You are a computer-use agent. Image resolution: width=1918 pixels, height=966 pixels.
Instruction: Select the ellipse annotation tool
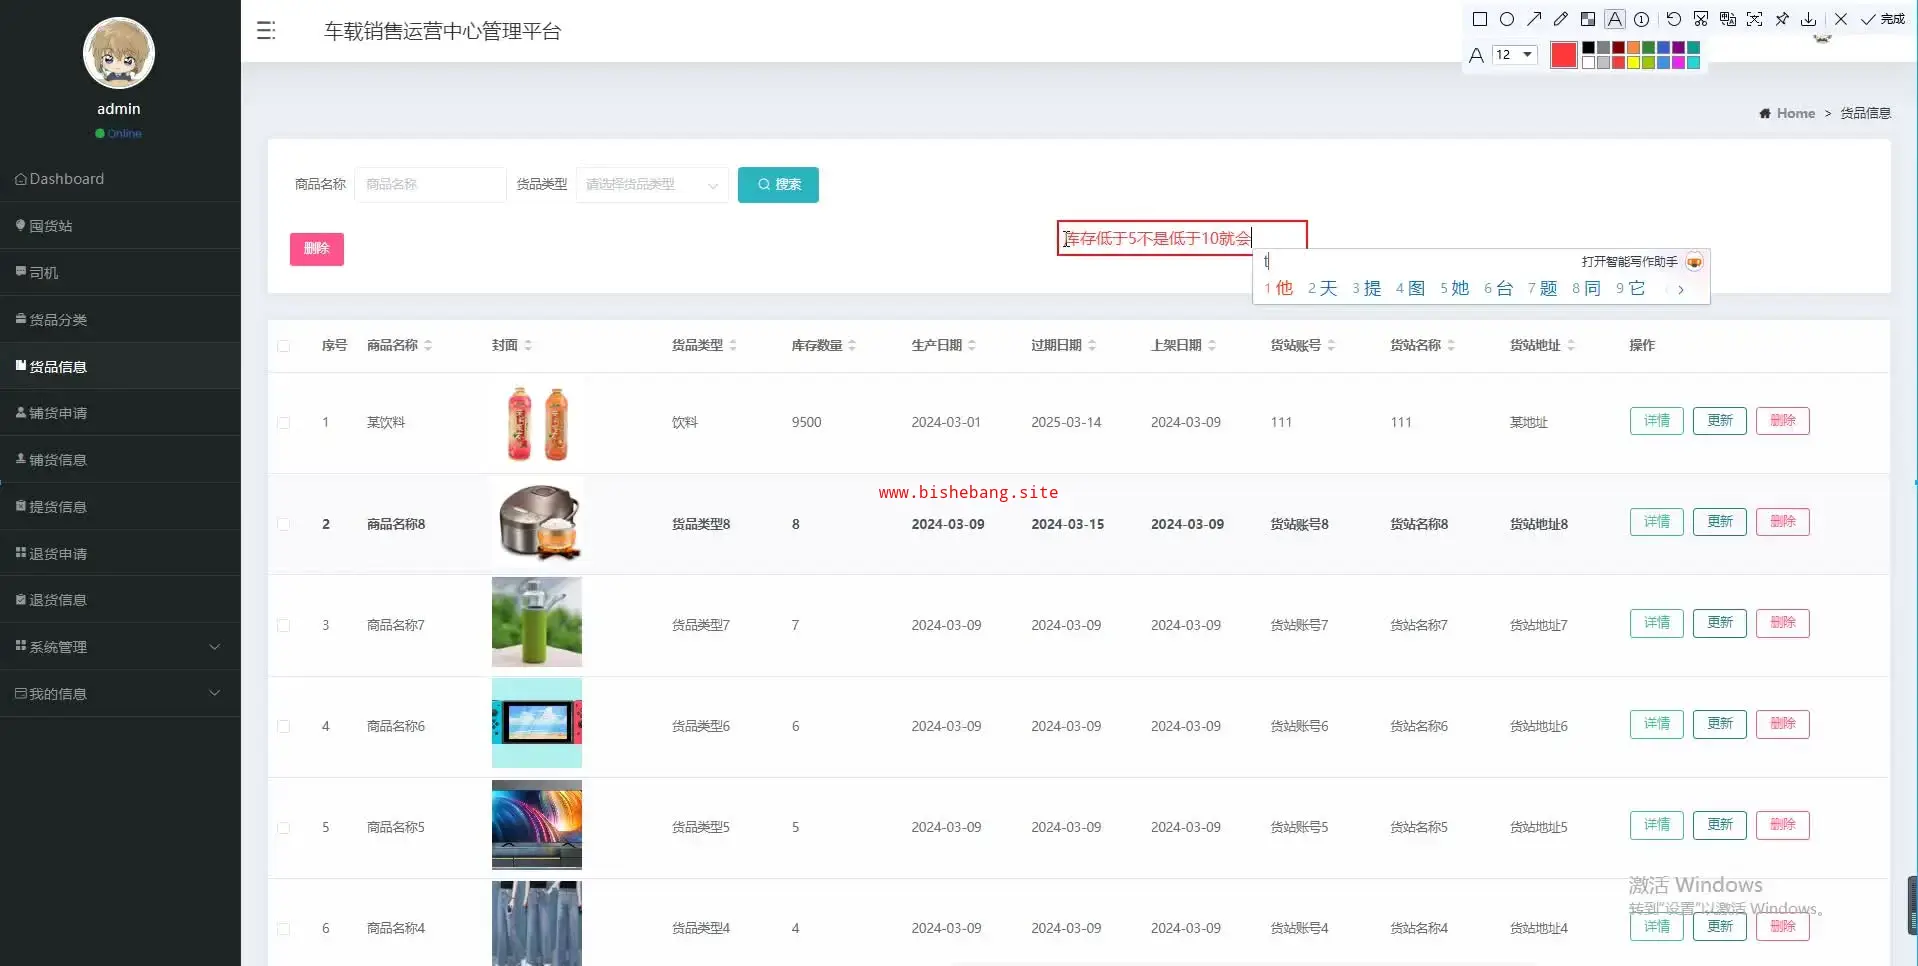pyautogui.click(x=1507, y=19)
